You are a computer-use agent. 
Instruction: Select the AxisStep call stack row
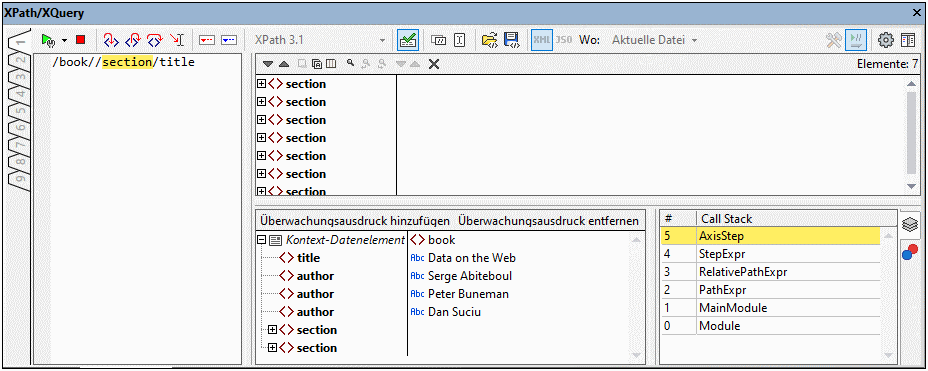point(770,236)
